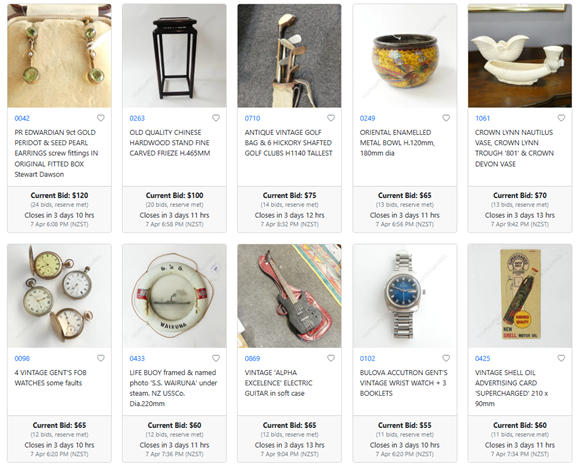This screenshot has width=581, height=471.
Task: View the golf clubs bag photo
Action: click(289, 56)
